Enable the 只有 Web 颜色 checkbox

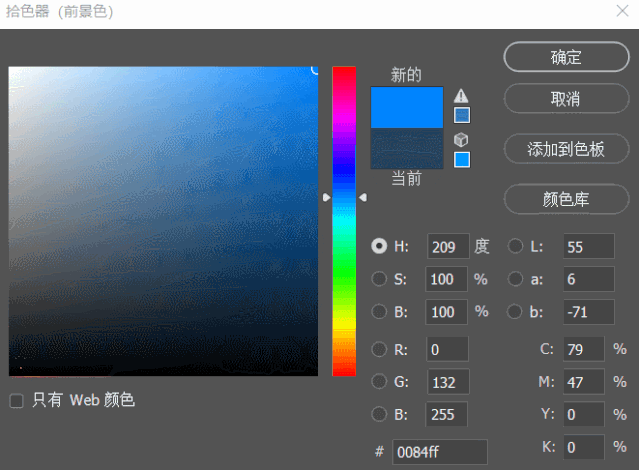(16, 401)
